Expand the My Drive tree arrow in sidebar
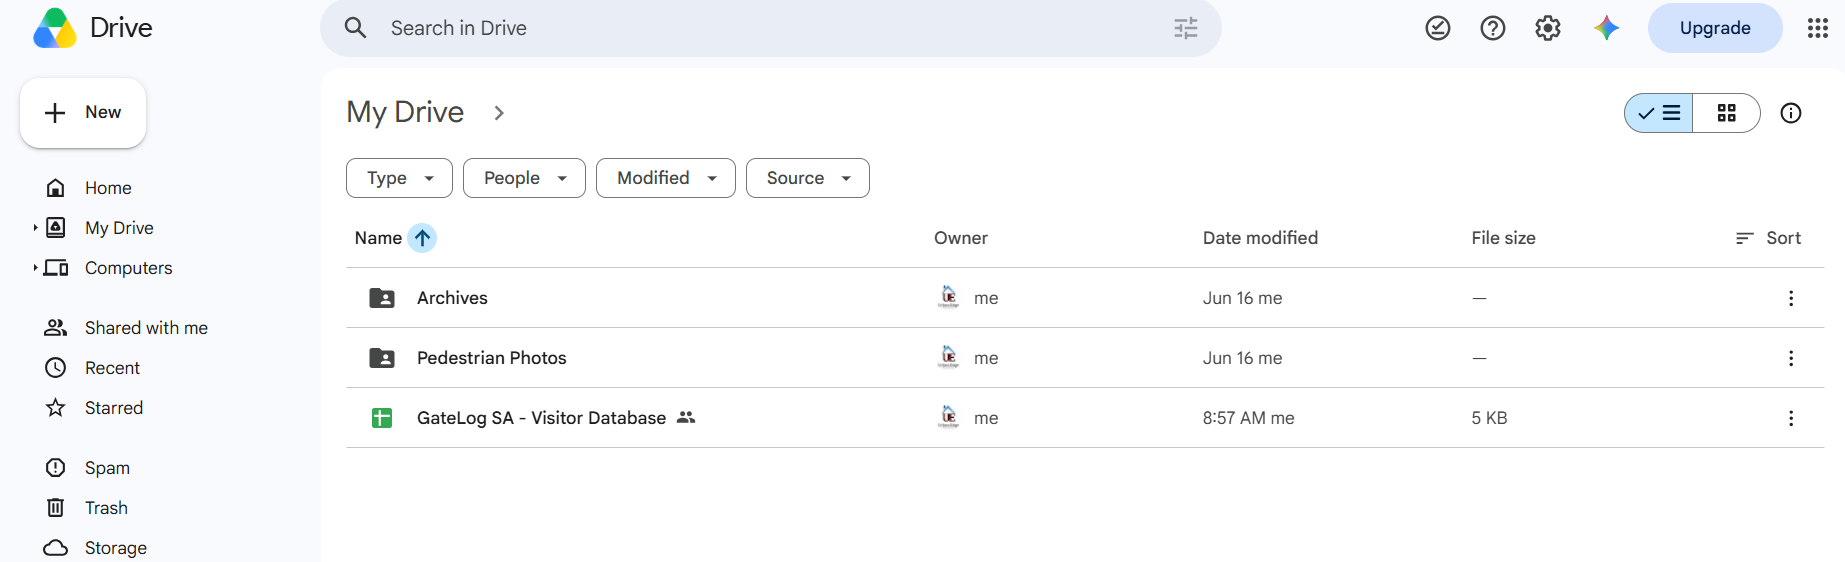The width and height of the screenshot is (1845, 562). 35,228
